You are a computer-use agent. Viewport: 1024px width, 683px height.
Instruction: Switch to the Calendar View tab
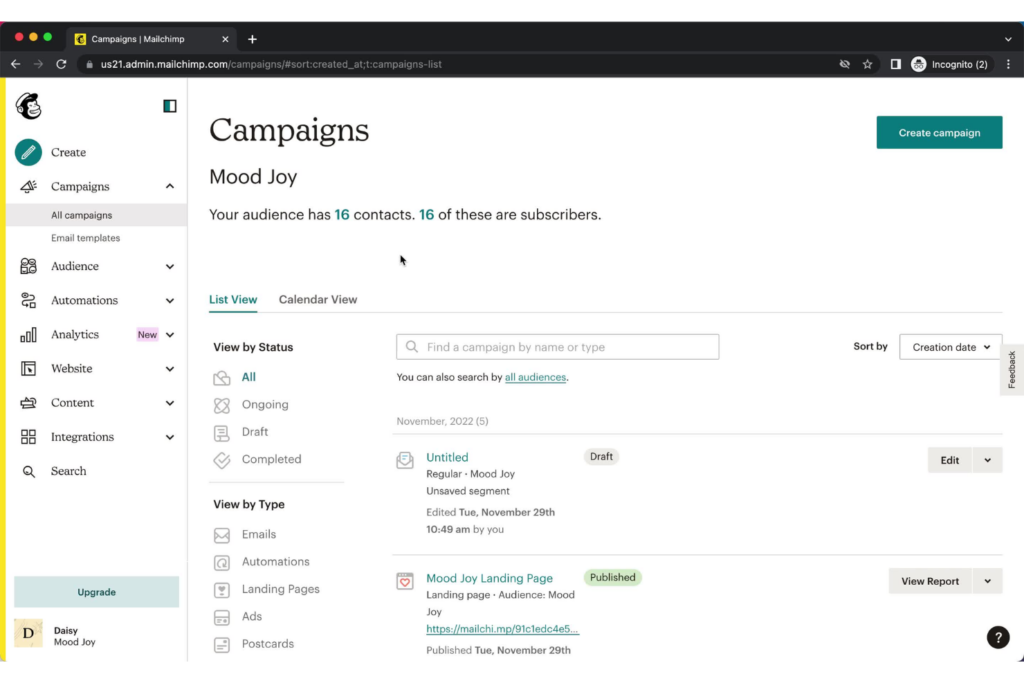coord(318,300)
